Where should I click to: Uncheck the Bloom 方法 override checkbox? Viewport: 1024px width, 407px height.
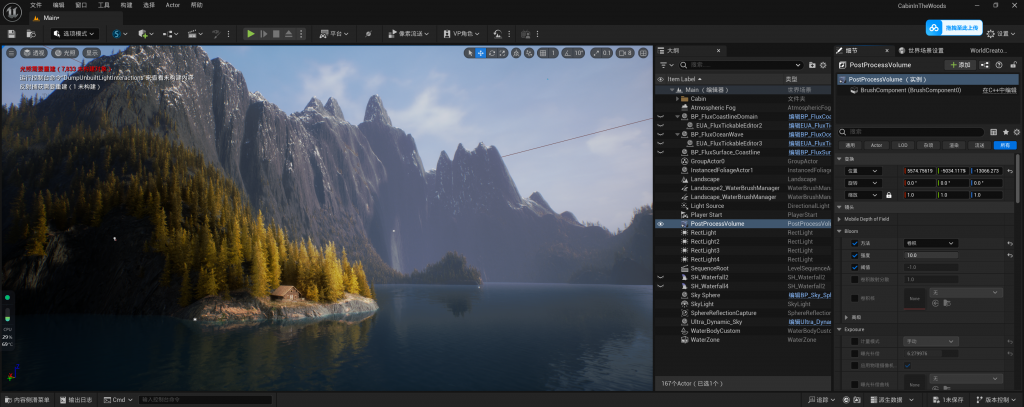point(854,243)
